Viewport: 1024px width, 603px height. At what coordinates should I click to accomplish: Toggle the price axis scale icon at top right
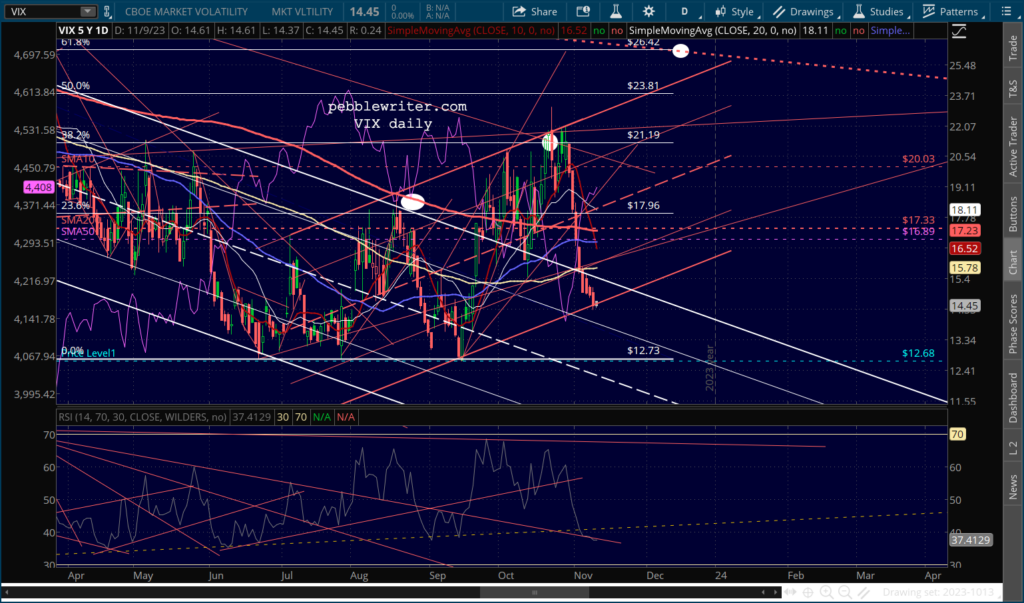pyautogui.click(x=959, y=31)
